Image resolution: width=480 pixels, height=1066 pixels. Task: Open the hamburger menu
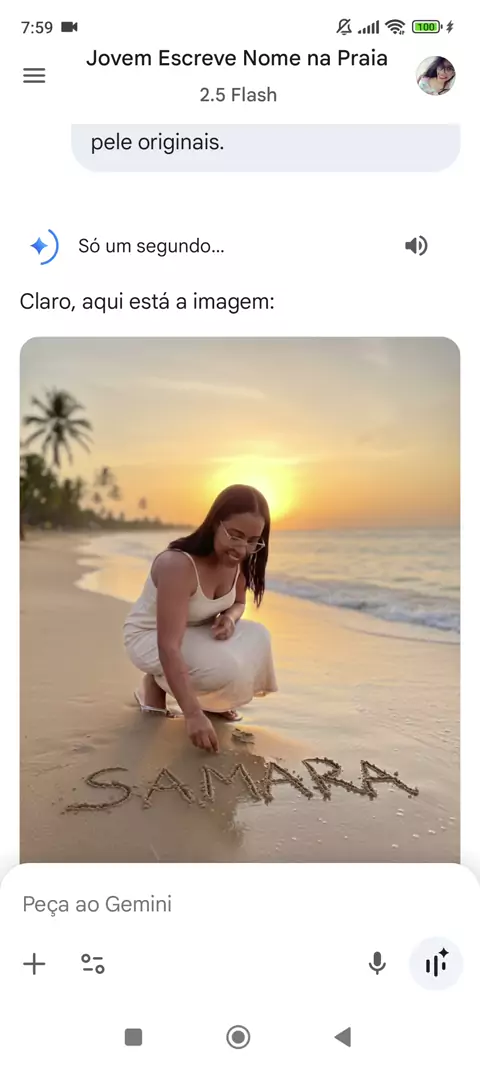34,75
